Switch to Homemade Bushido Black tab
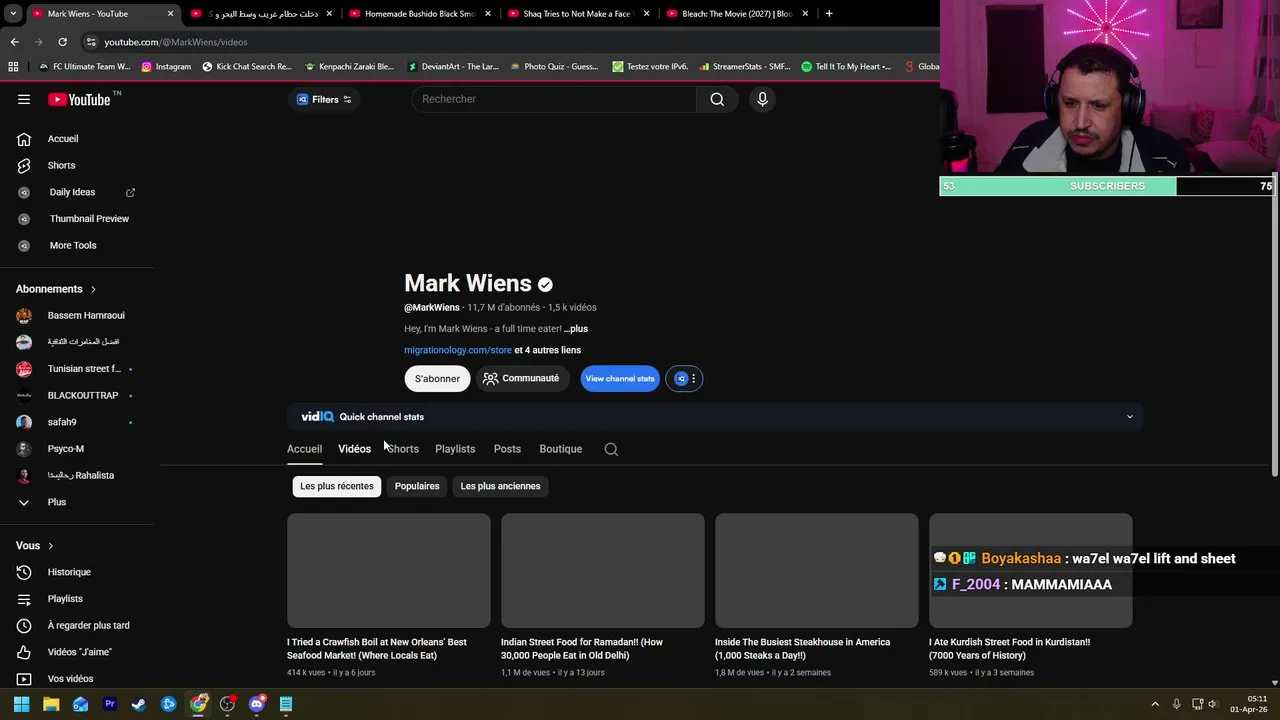This screenshot has width=1280, height=720. click(418, 14)
